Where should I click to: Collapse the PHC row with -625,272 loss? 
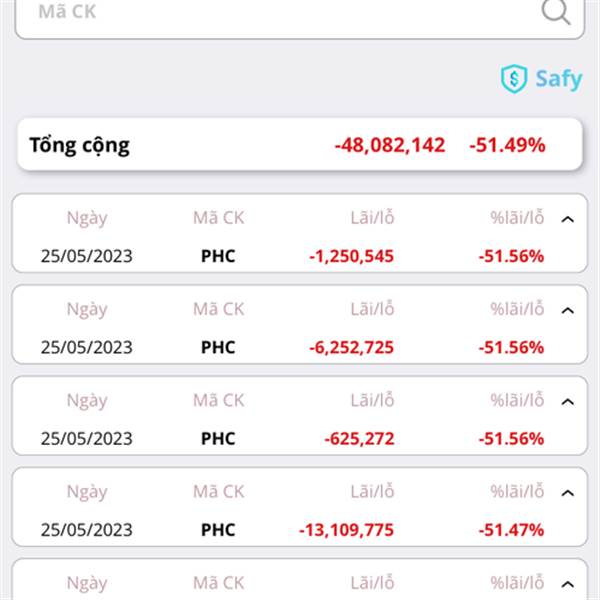[x=568, y=402]
